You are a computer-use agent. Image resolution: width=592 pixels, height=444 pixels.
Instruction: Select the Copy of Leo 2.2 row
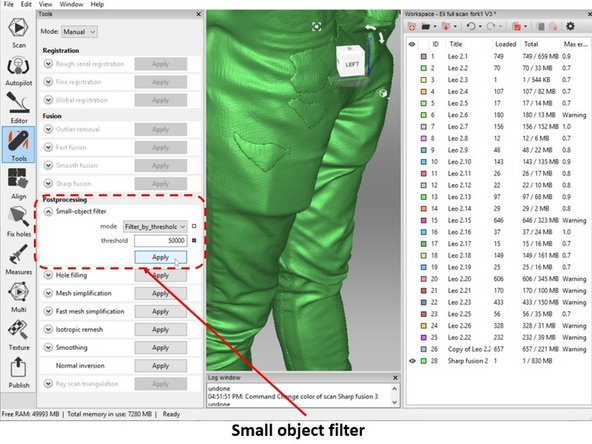point(498,349)
